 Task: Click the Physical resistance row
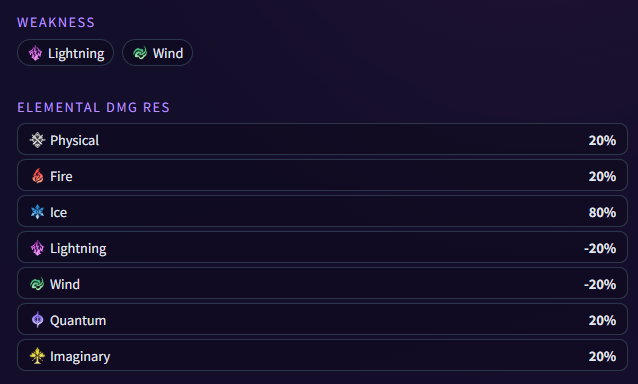tap(322, 139)
